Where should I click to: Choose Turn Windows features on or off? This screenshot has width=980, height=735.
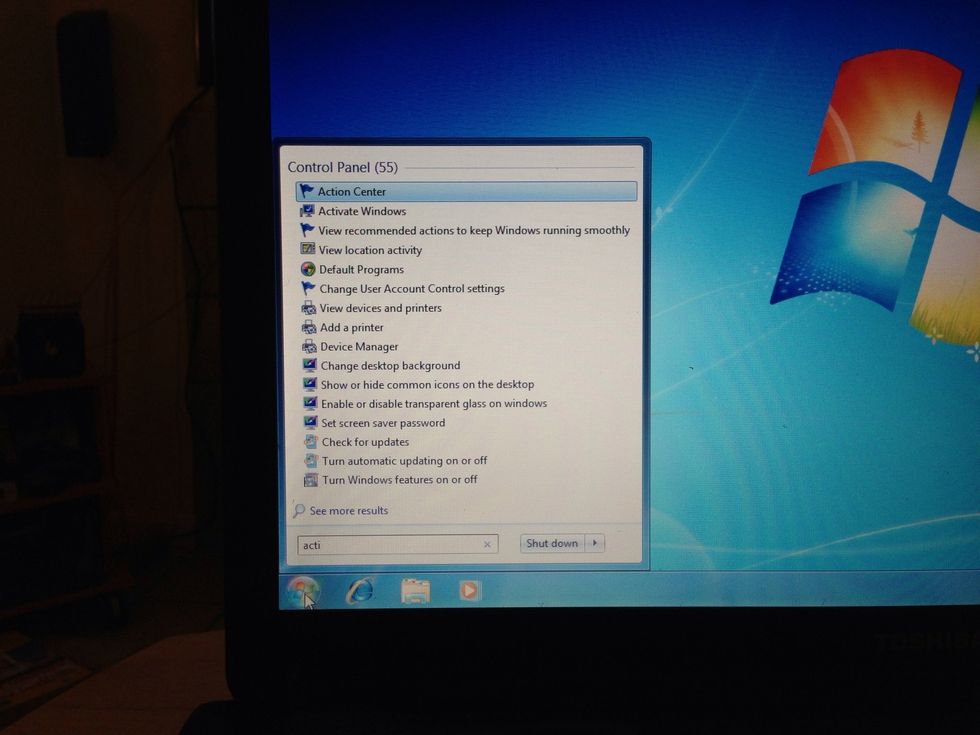click(x=399, y=480)
